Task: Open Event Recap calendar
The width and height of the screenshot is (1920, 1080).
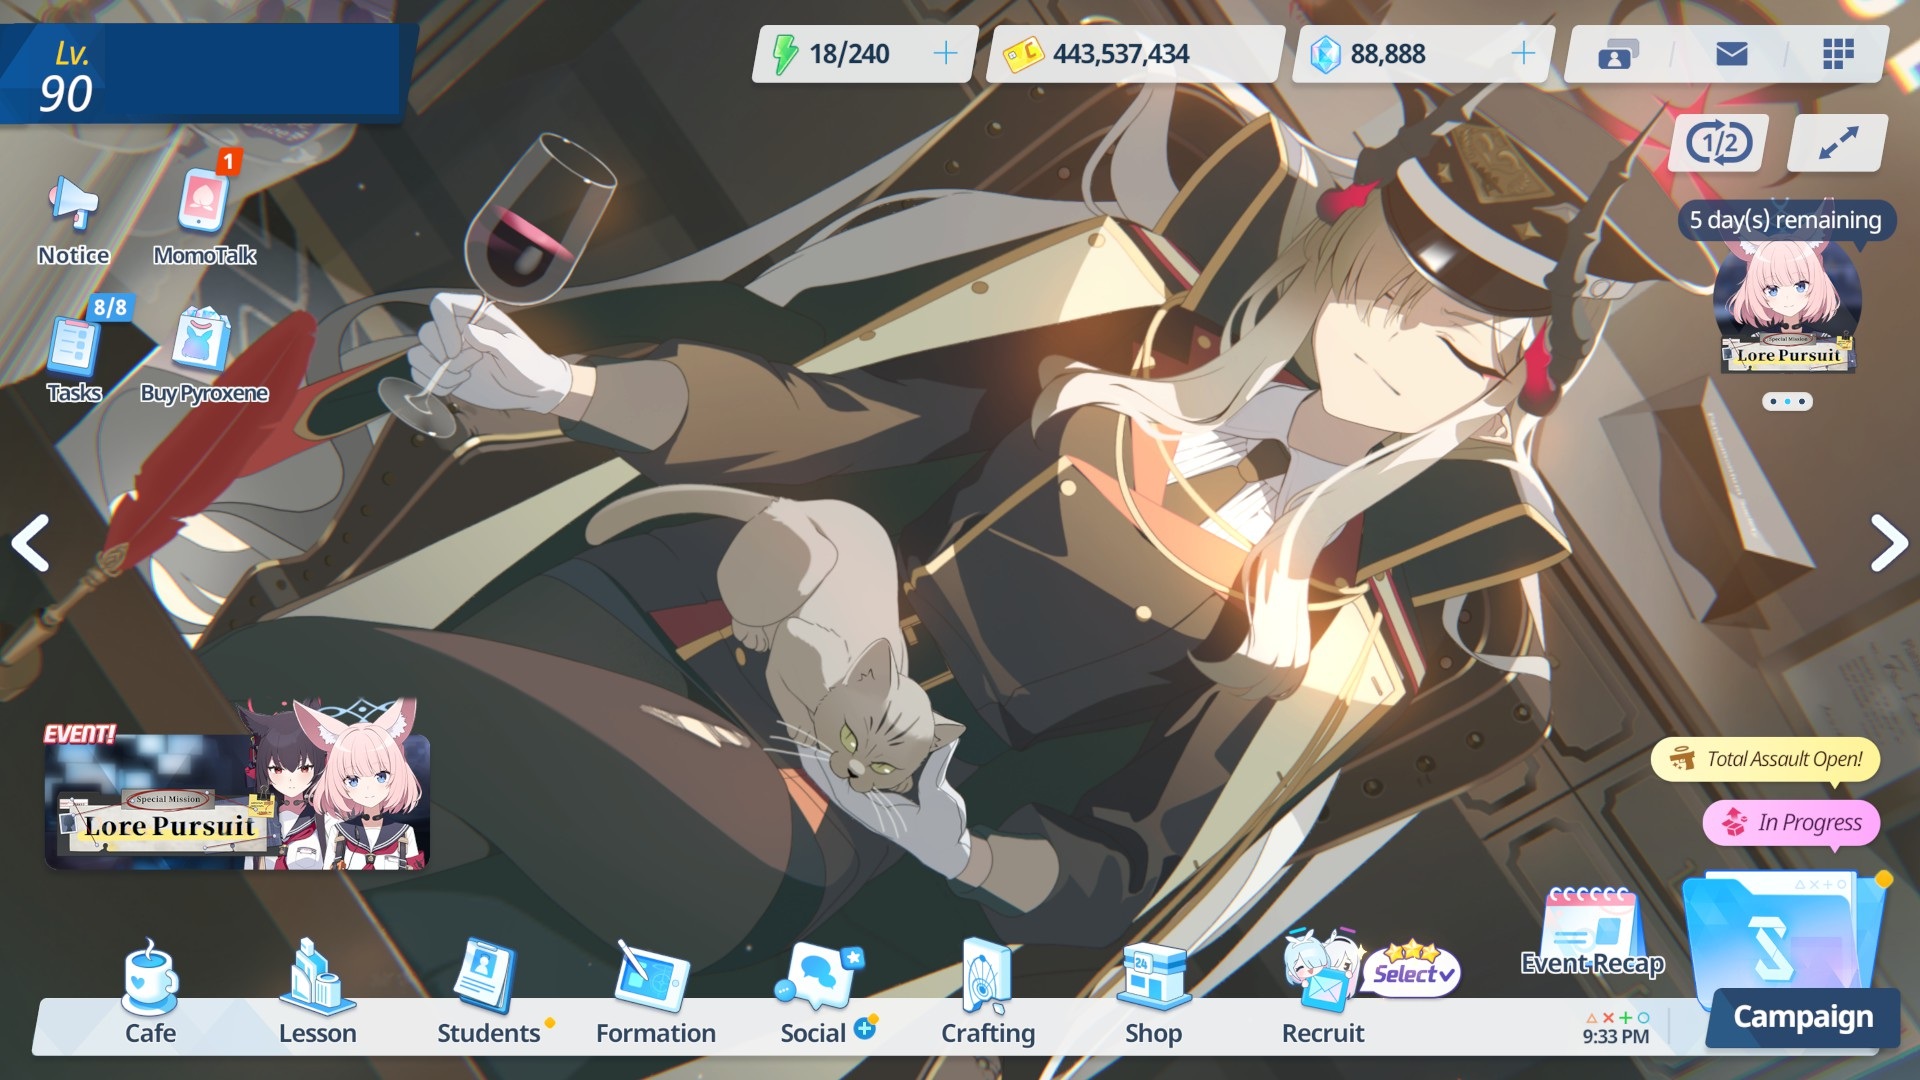Action: pos(1592,932)
